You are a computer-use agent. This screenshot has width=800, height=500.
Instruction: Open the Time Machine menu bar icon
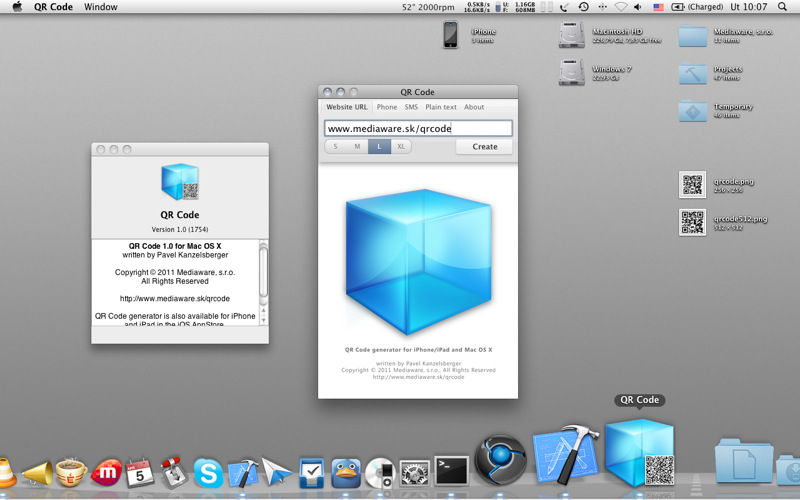[x=584, y=7]
